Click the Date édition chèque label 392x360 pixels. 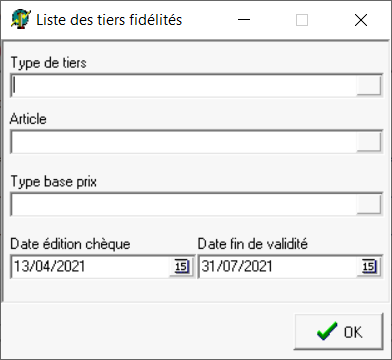click(x=70, y=244)
